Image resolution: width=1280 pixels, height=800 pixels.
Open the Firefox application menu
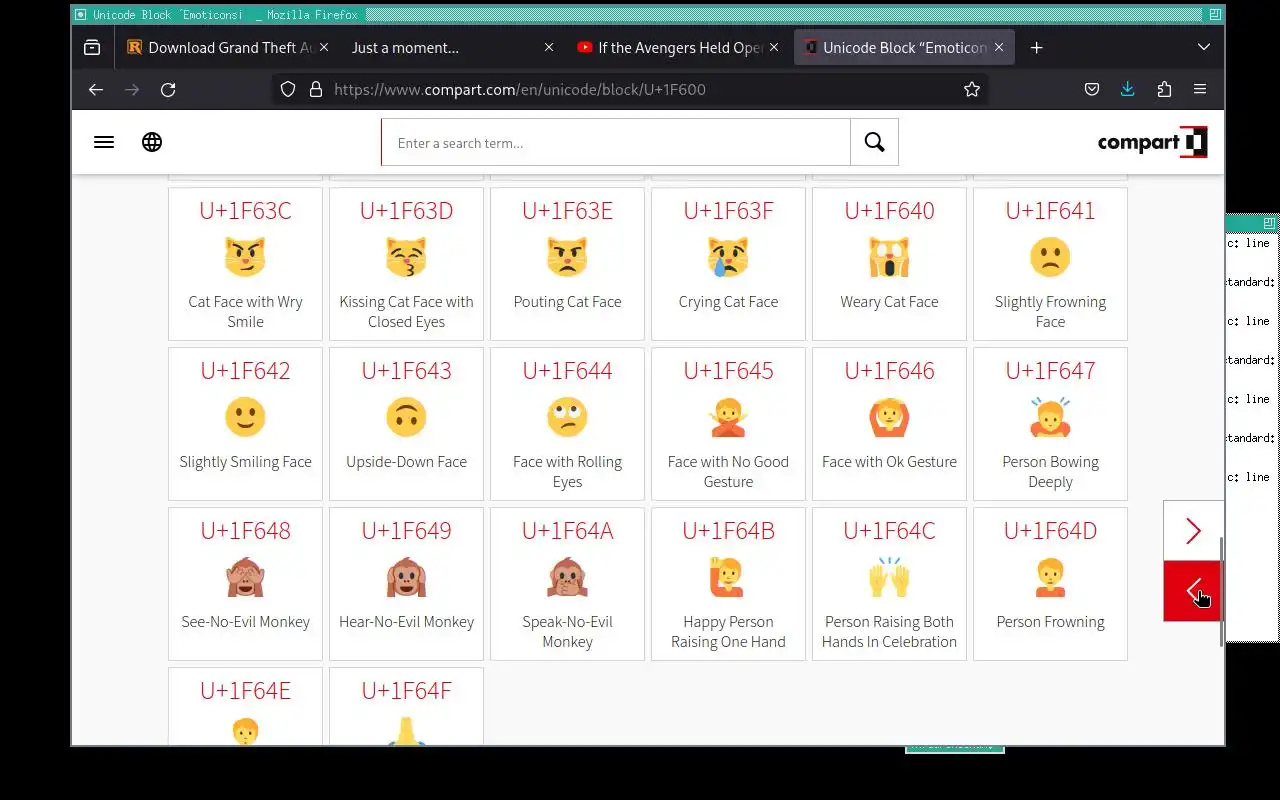pyautogui.click(x=1200, y=89)
